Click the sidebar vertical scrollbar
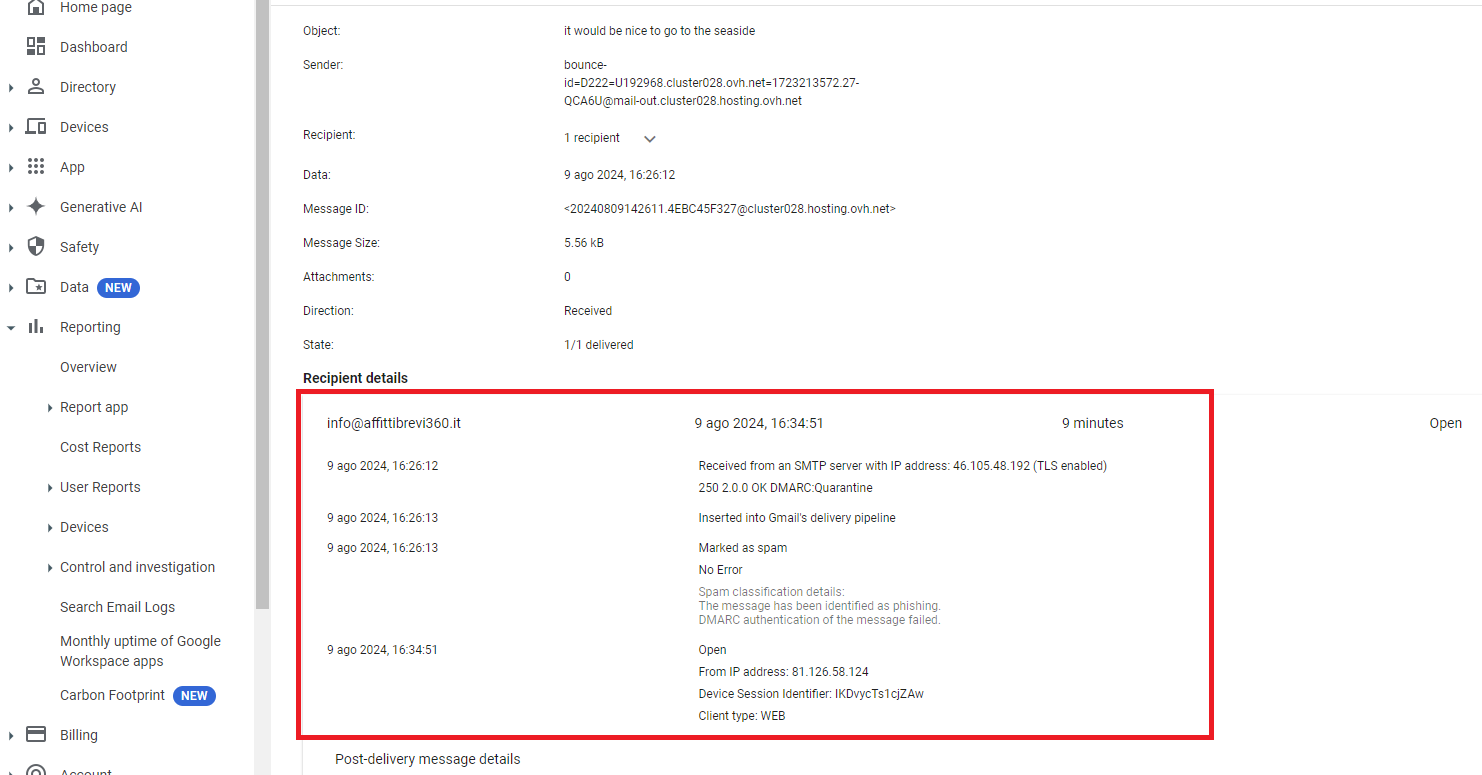1482x775 pixels. click(x=262, y=300)
